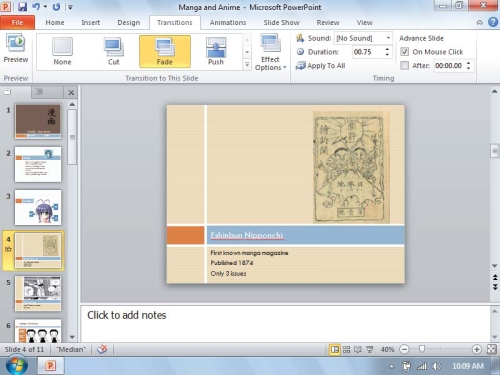Start Slide Show from status bar icon
The image size is (500, 375).
(x=370, y=349)
